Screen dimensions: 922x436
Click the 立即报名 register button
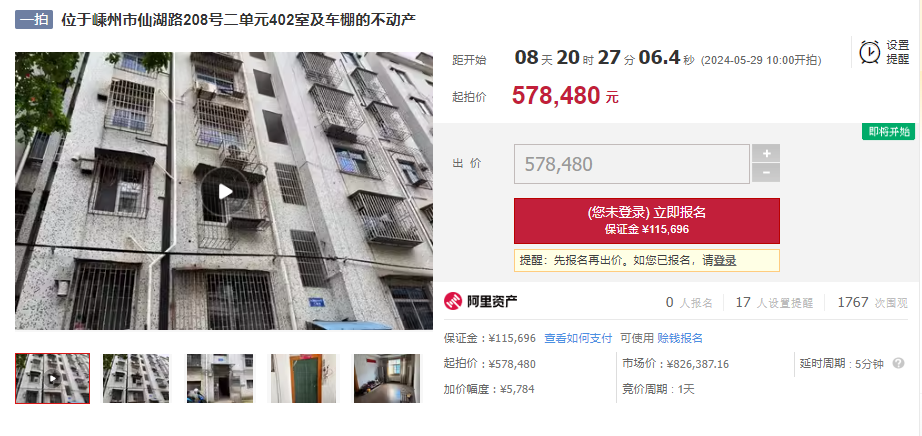[647, 221]
